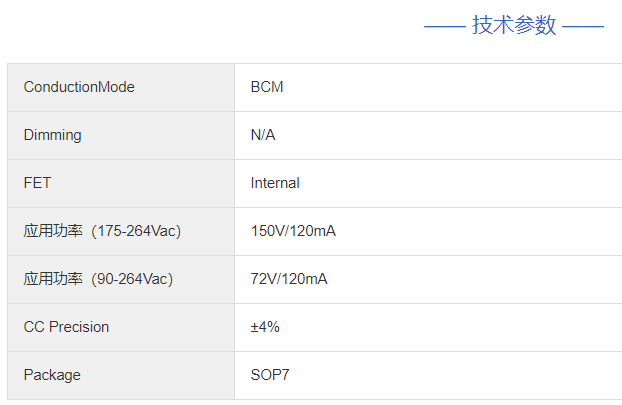The image size is (622, 405).
Task: Click the N/A dimming value
Action: click(263, 135)
